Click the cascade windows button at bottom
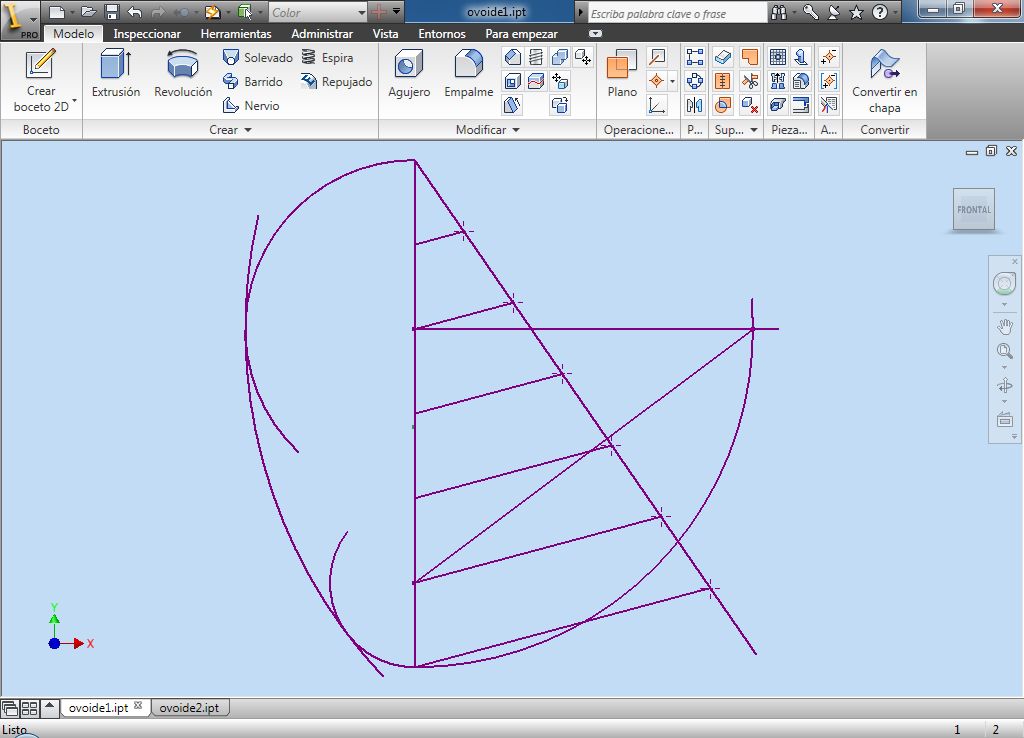This screenshot has width=1024, height=738. 10,708
